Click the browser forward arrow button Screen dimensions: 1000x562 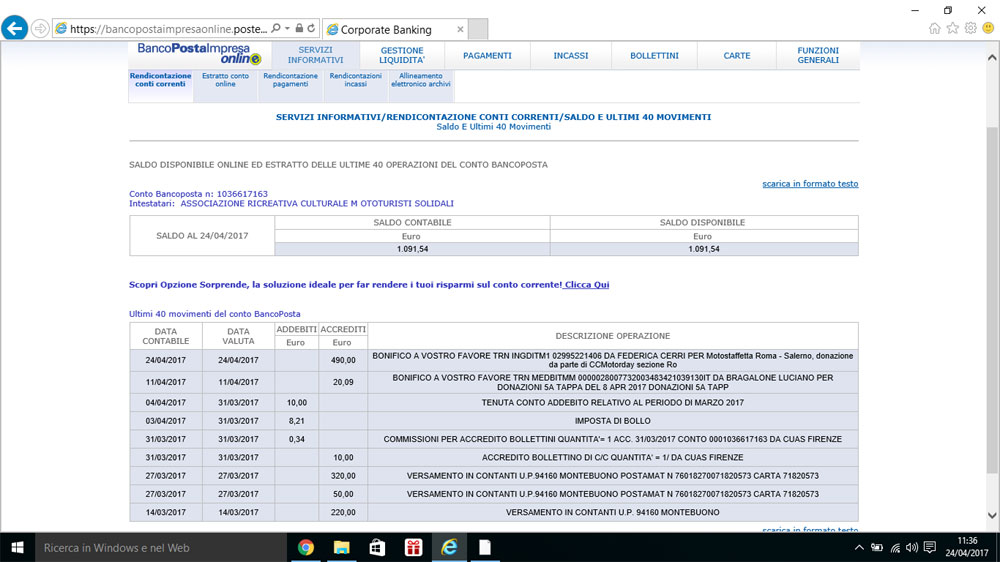(40, 29)
